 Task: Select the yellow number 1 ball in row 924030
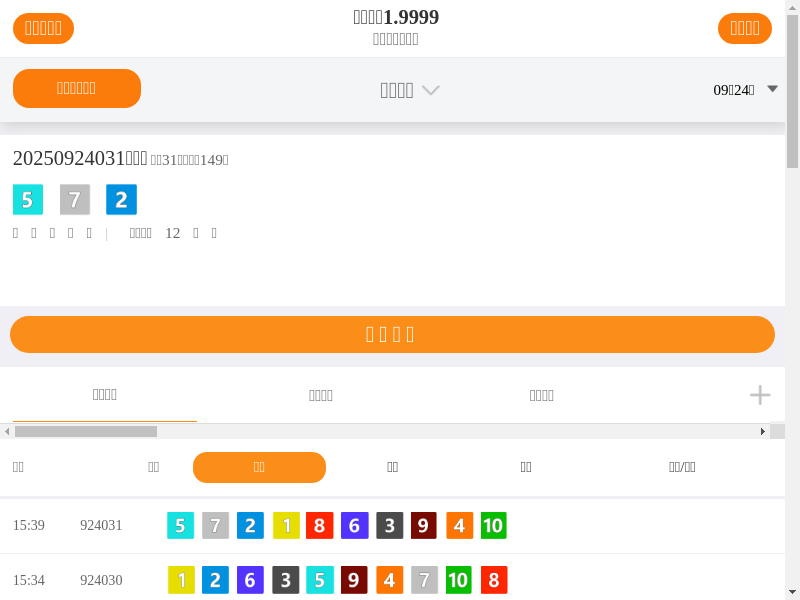(x=181, y=580)
